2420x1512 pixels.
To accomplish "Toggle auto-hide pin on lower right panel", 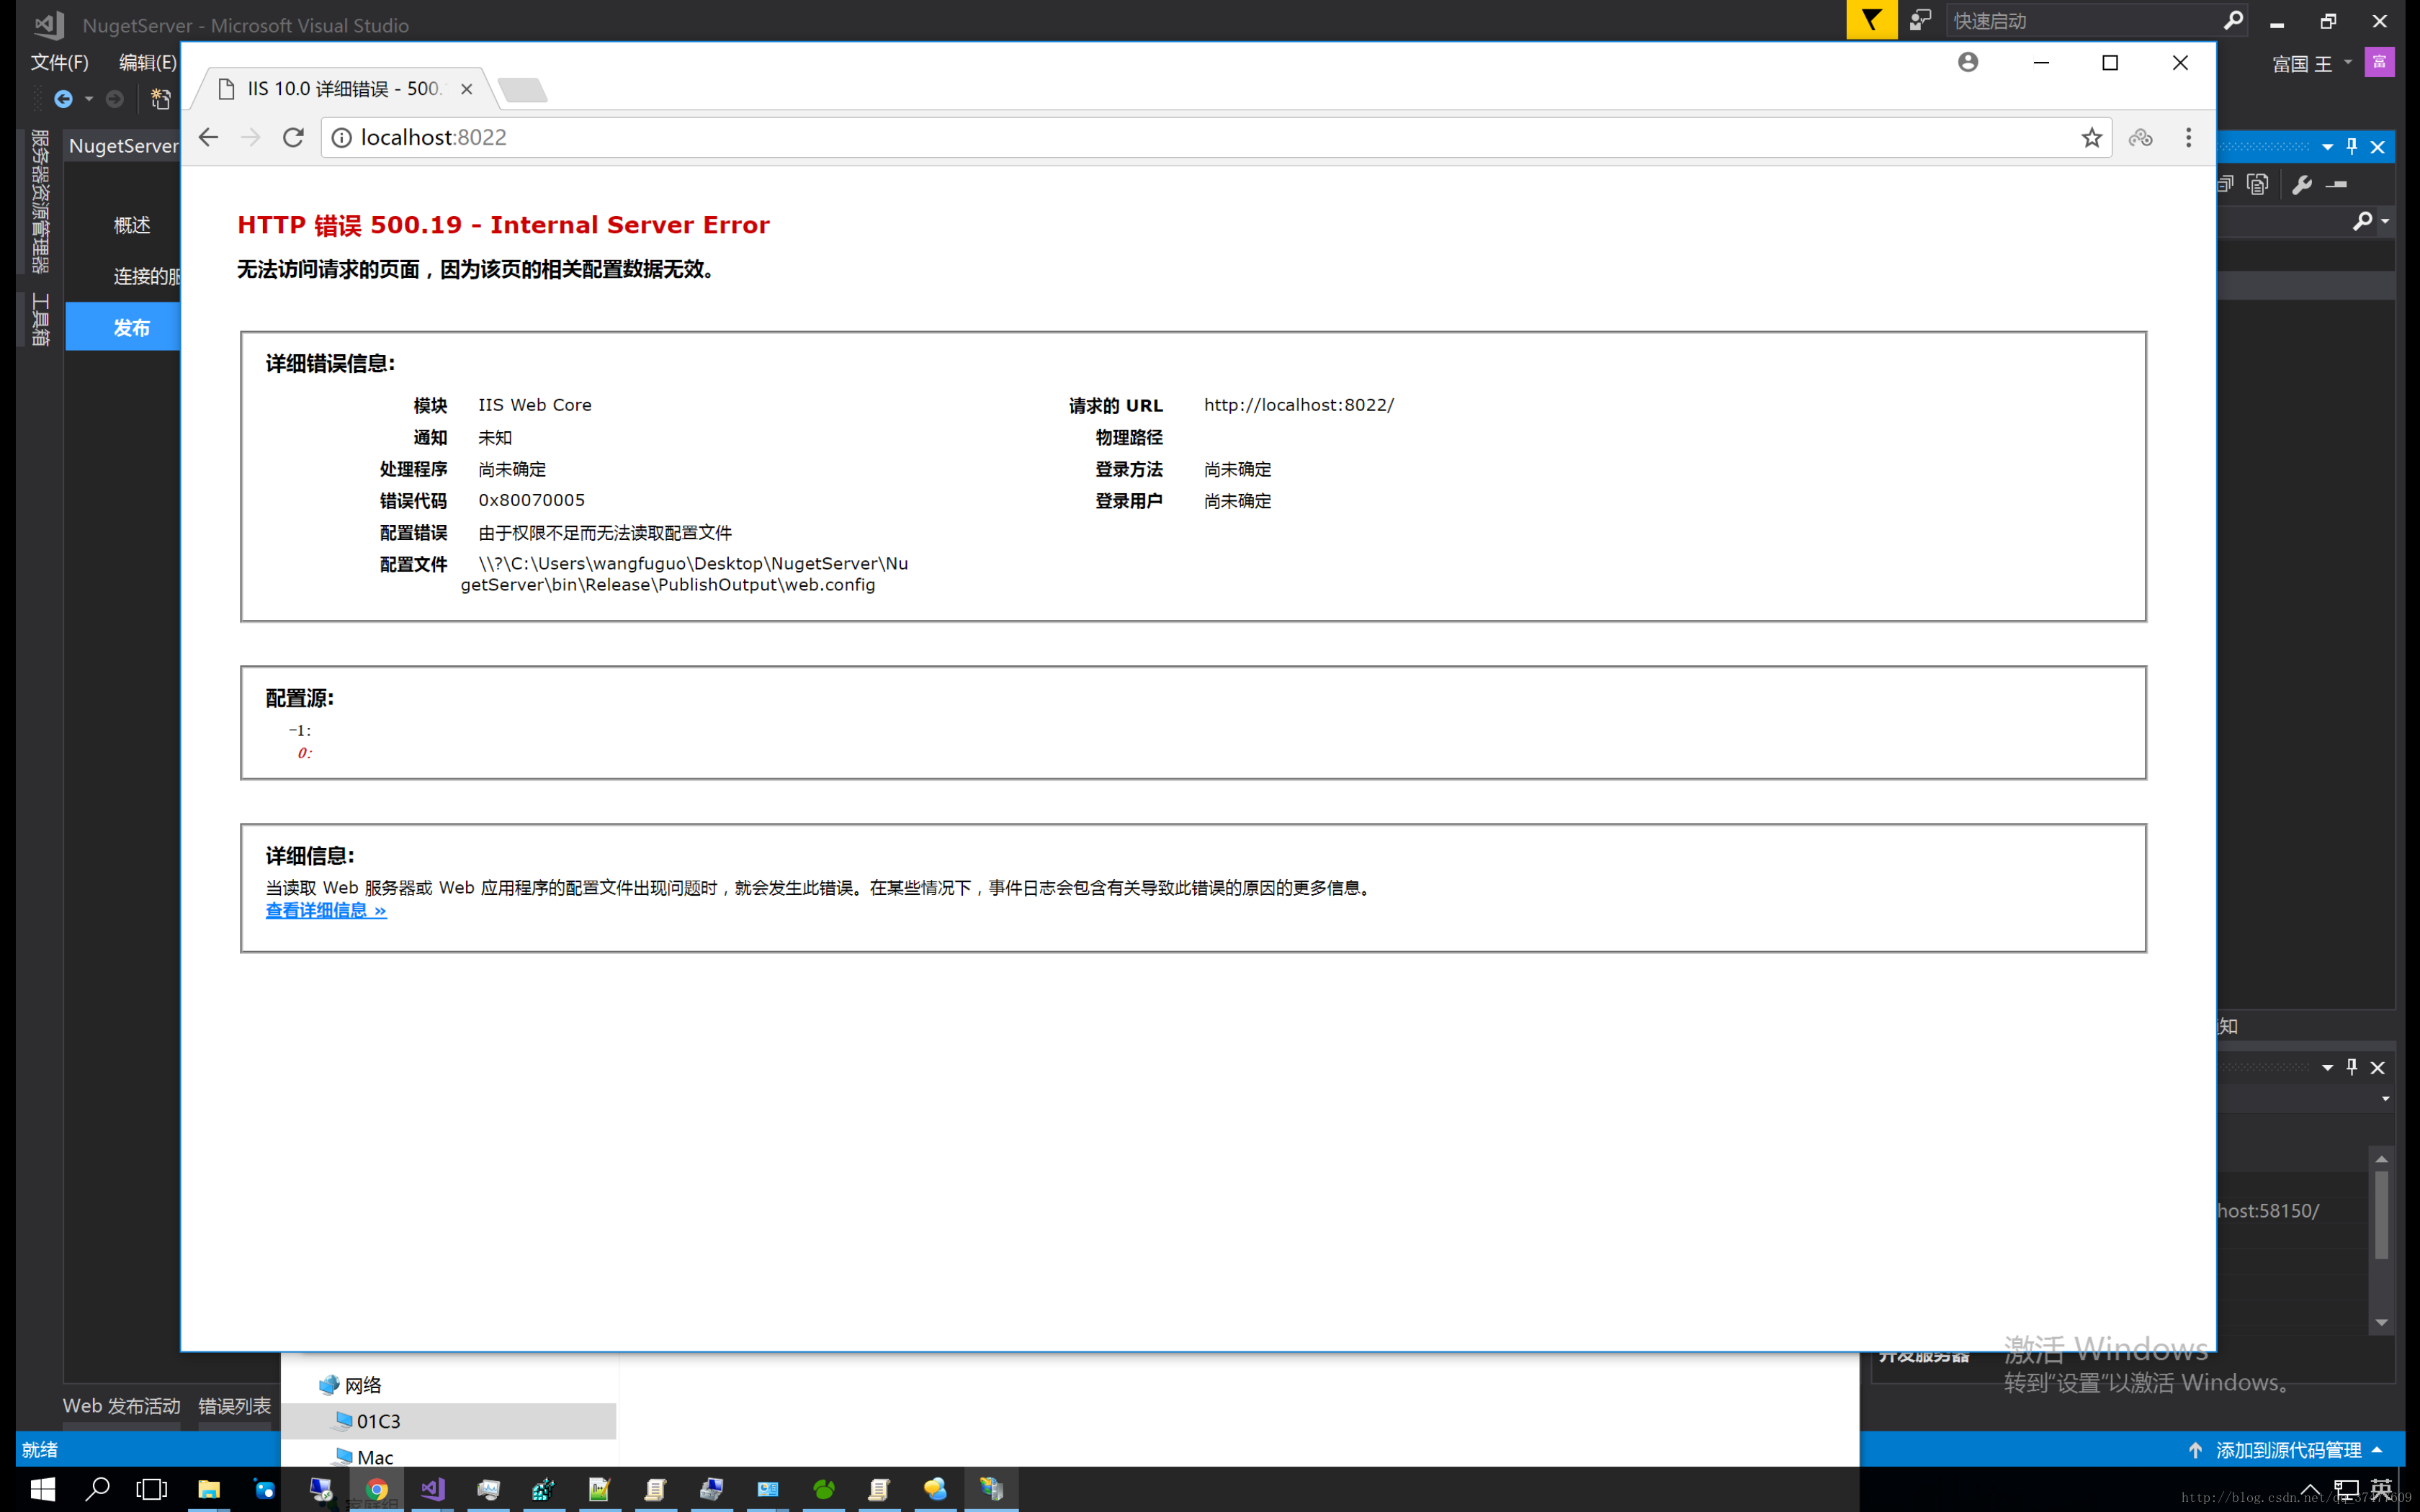I will 2352,1067.
